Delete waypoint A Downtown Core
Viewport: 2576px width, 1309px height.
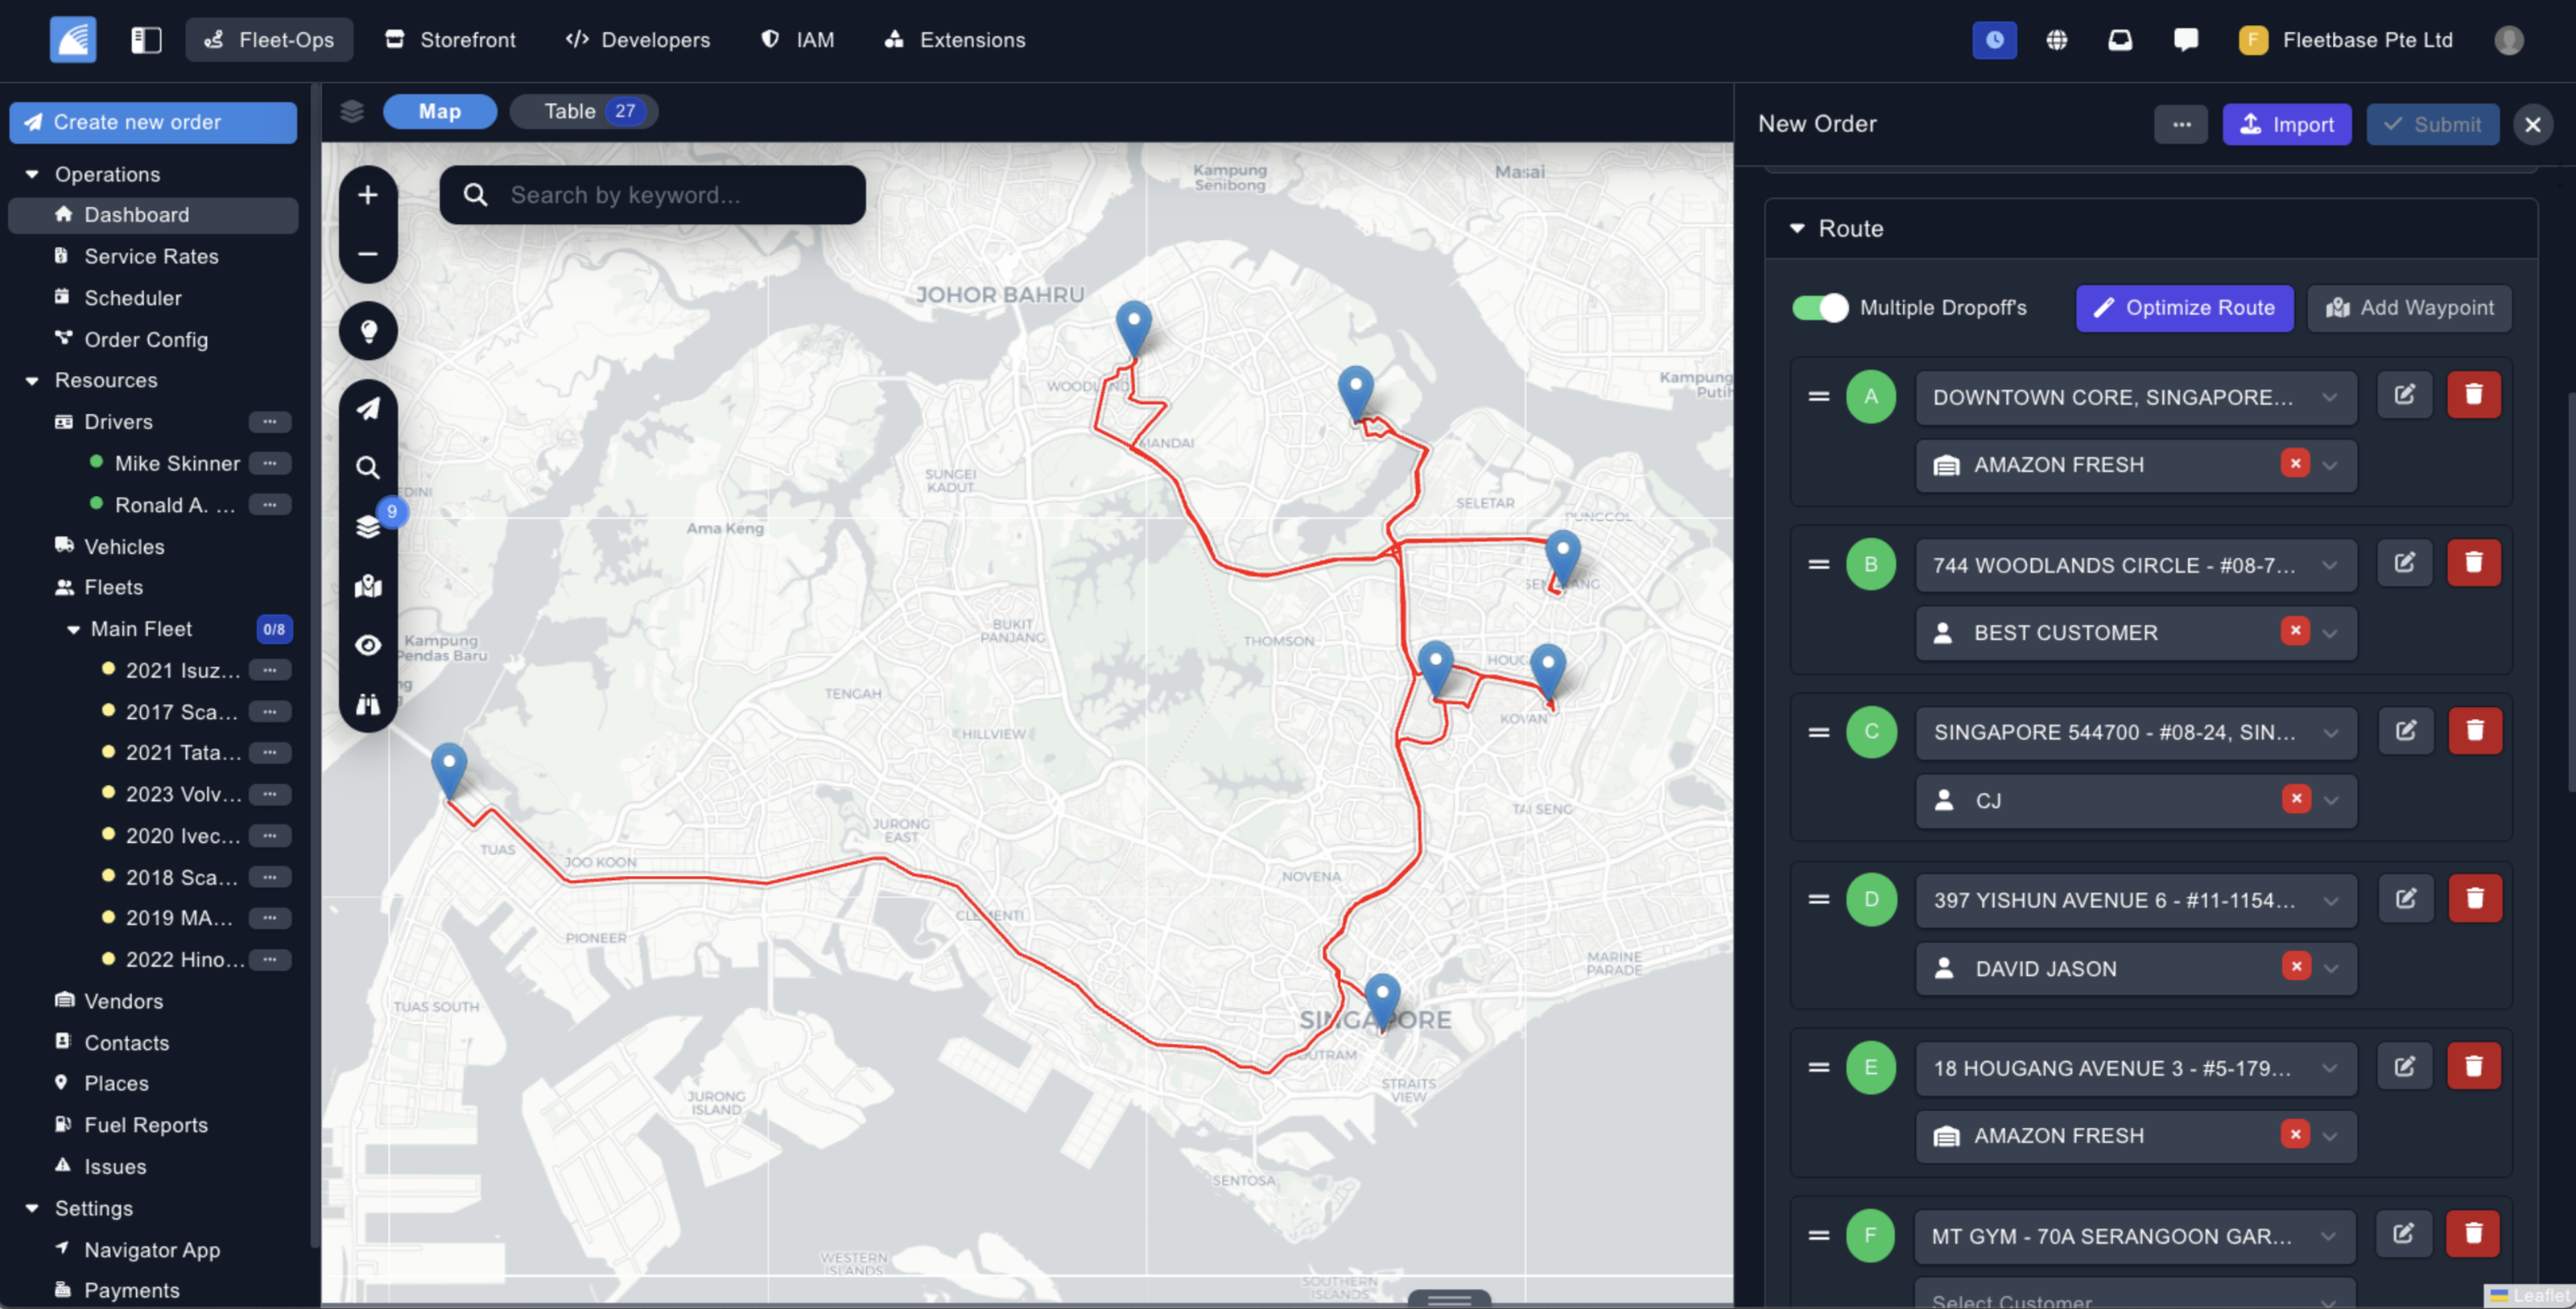[x=2473, y=395]
